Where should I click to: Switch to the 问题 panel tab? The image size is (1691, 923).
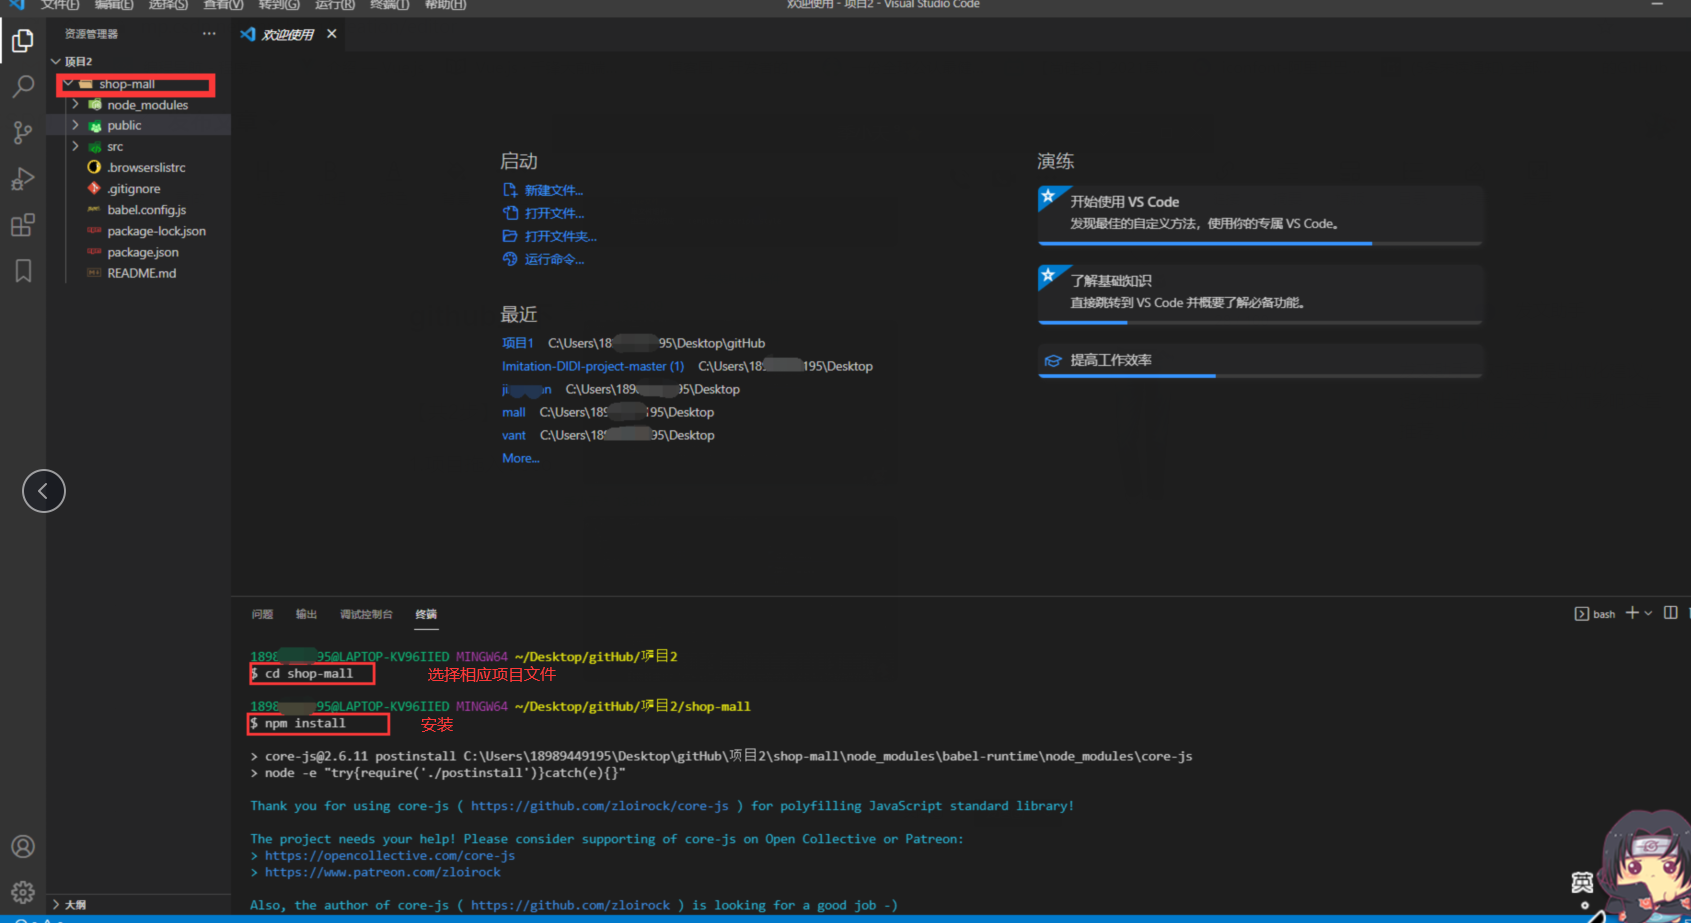[x=262, y=614]
